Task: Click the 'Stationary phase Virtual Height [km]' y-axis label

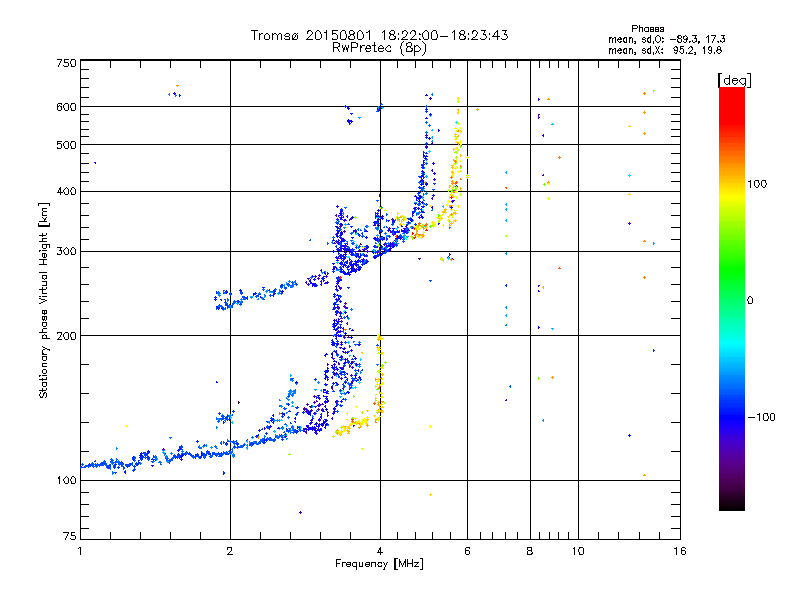Action: 44,300
